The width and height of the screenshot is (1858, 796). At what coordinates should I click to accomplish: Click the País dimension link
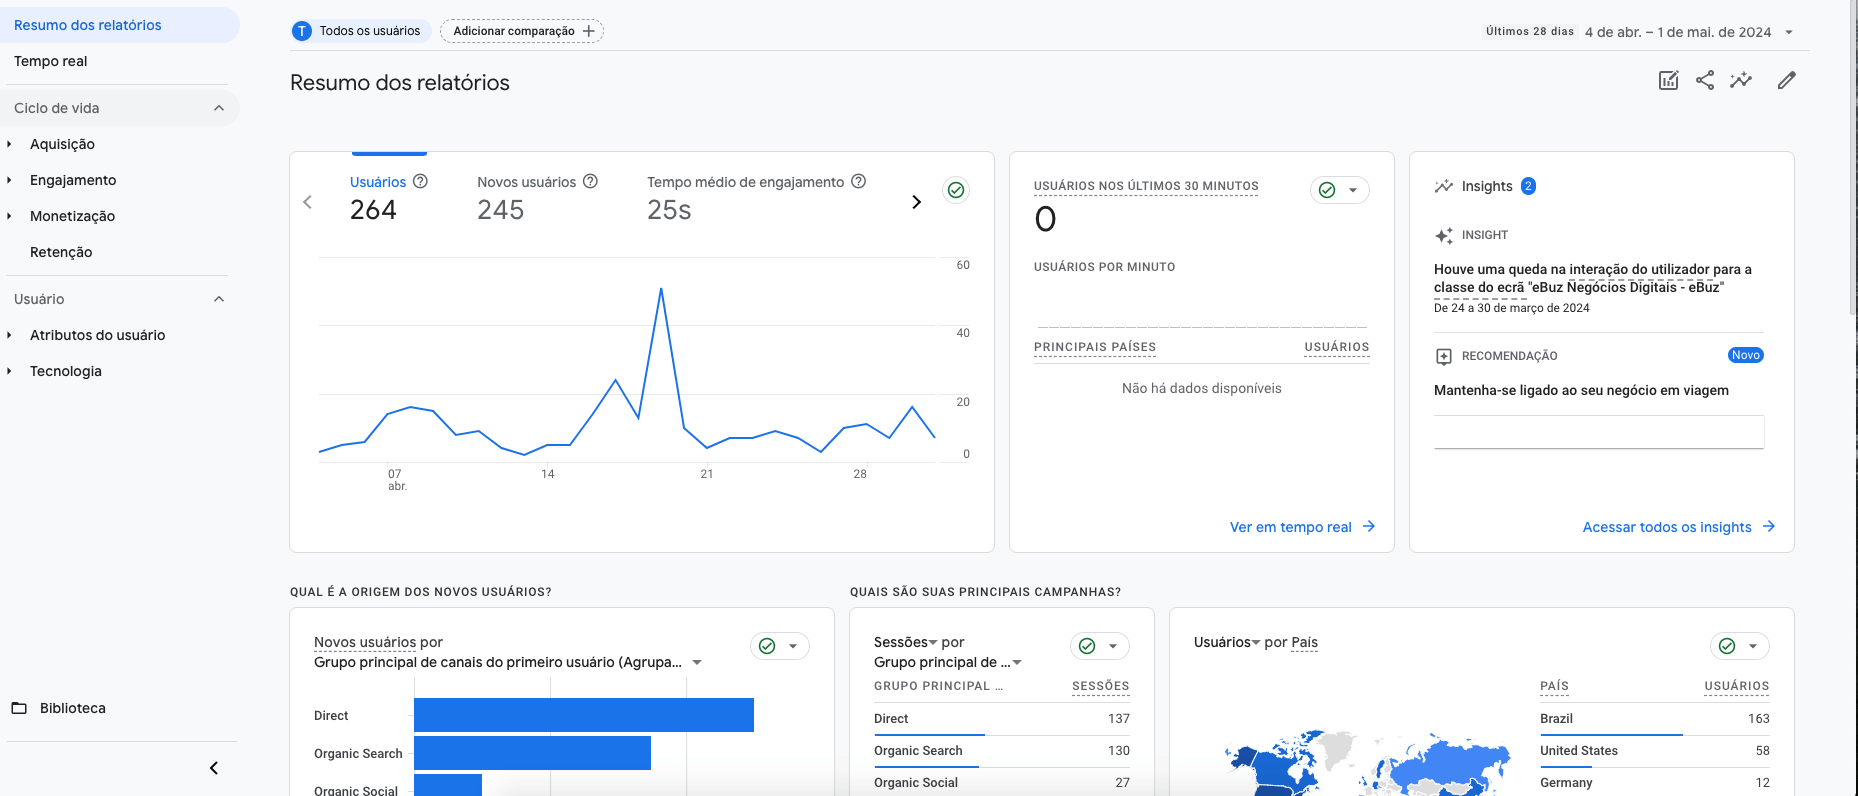coord(1304,642)
